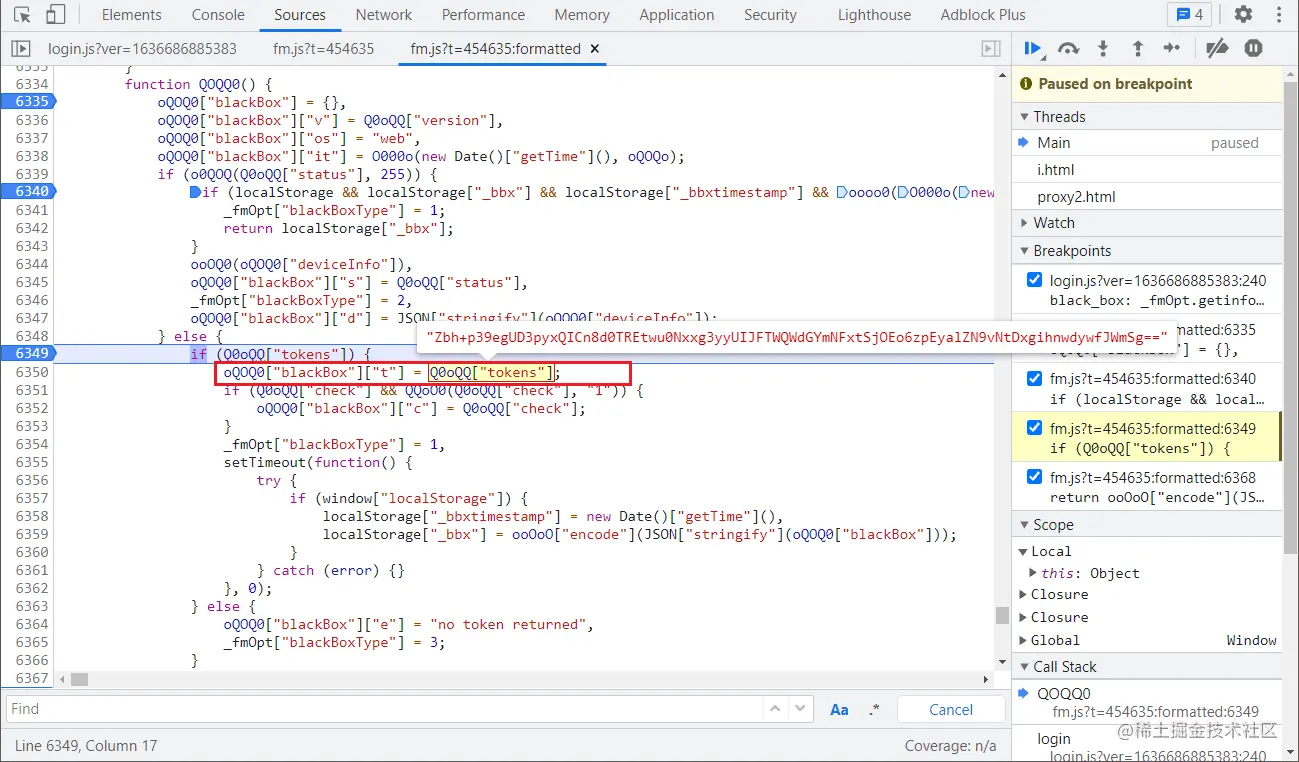Select the fm.js?t=454635 file tab
The width and height of the screenshot is (1299, 762).
[323, 48]
